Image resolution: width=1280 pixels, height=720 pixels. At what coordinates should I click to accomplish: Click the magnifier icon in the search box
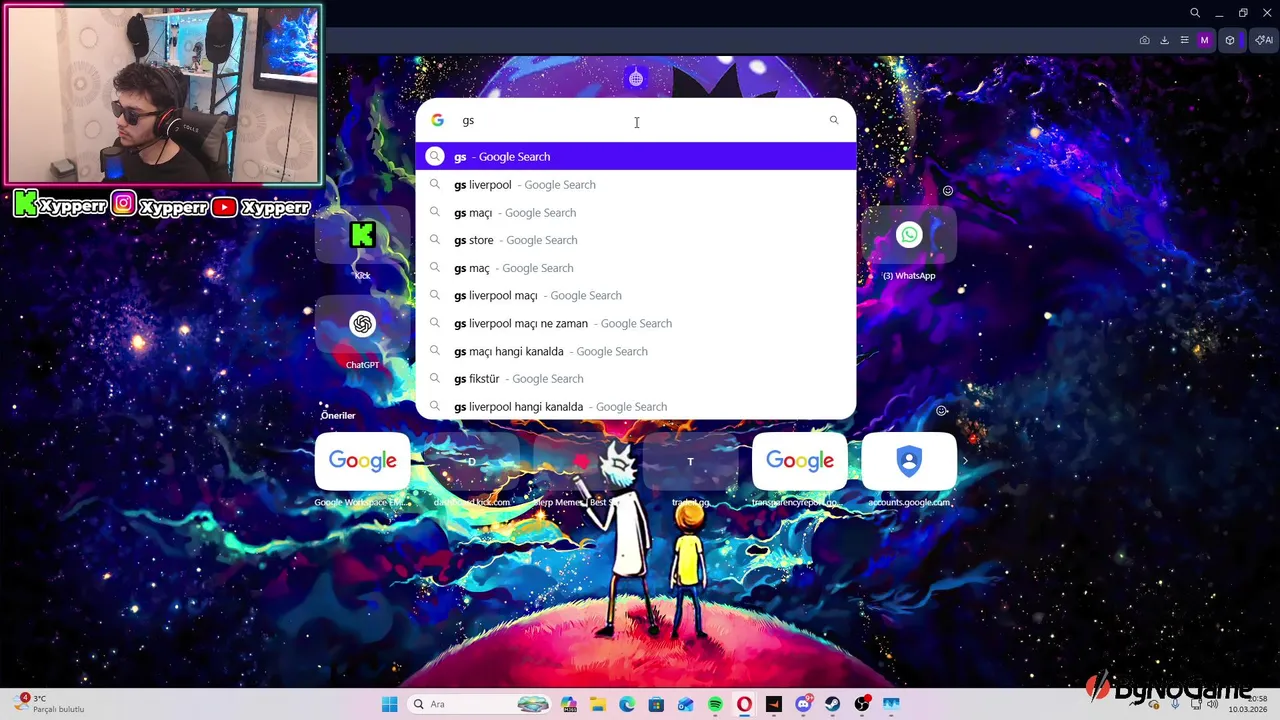833,120
